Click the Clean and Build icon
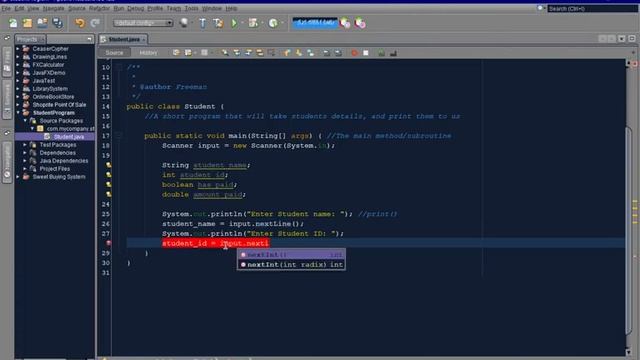Image resolution: width=640 pixels, height=360 pixels. [218, 23]
